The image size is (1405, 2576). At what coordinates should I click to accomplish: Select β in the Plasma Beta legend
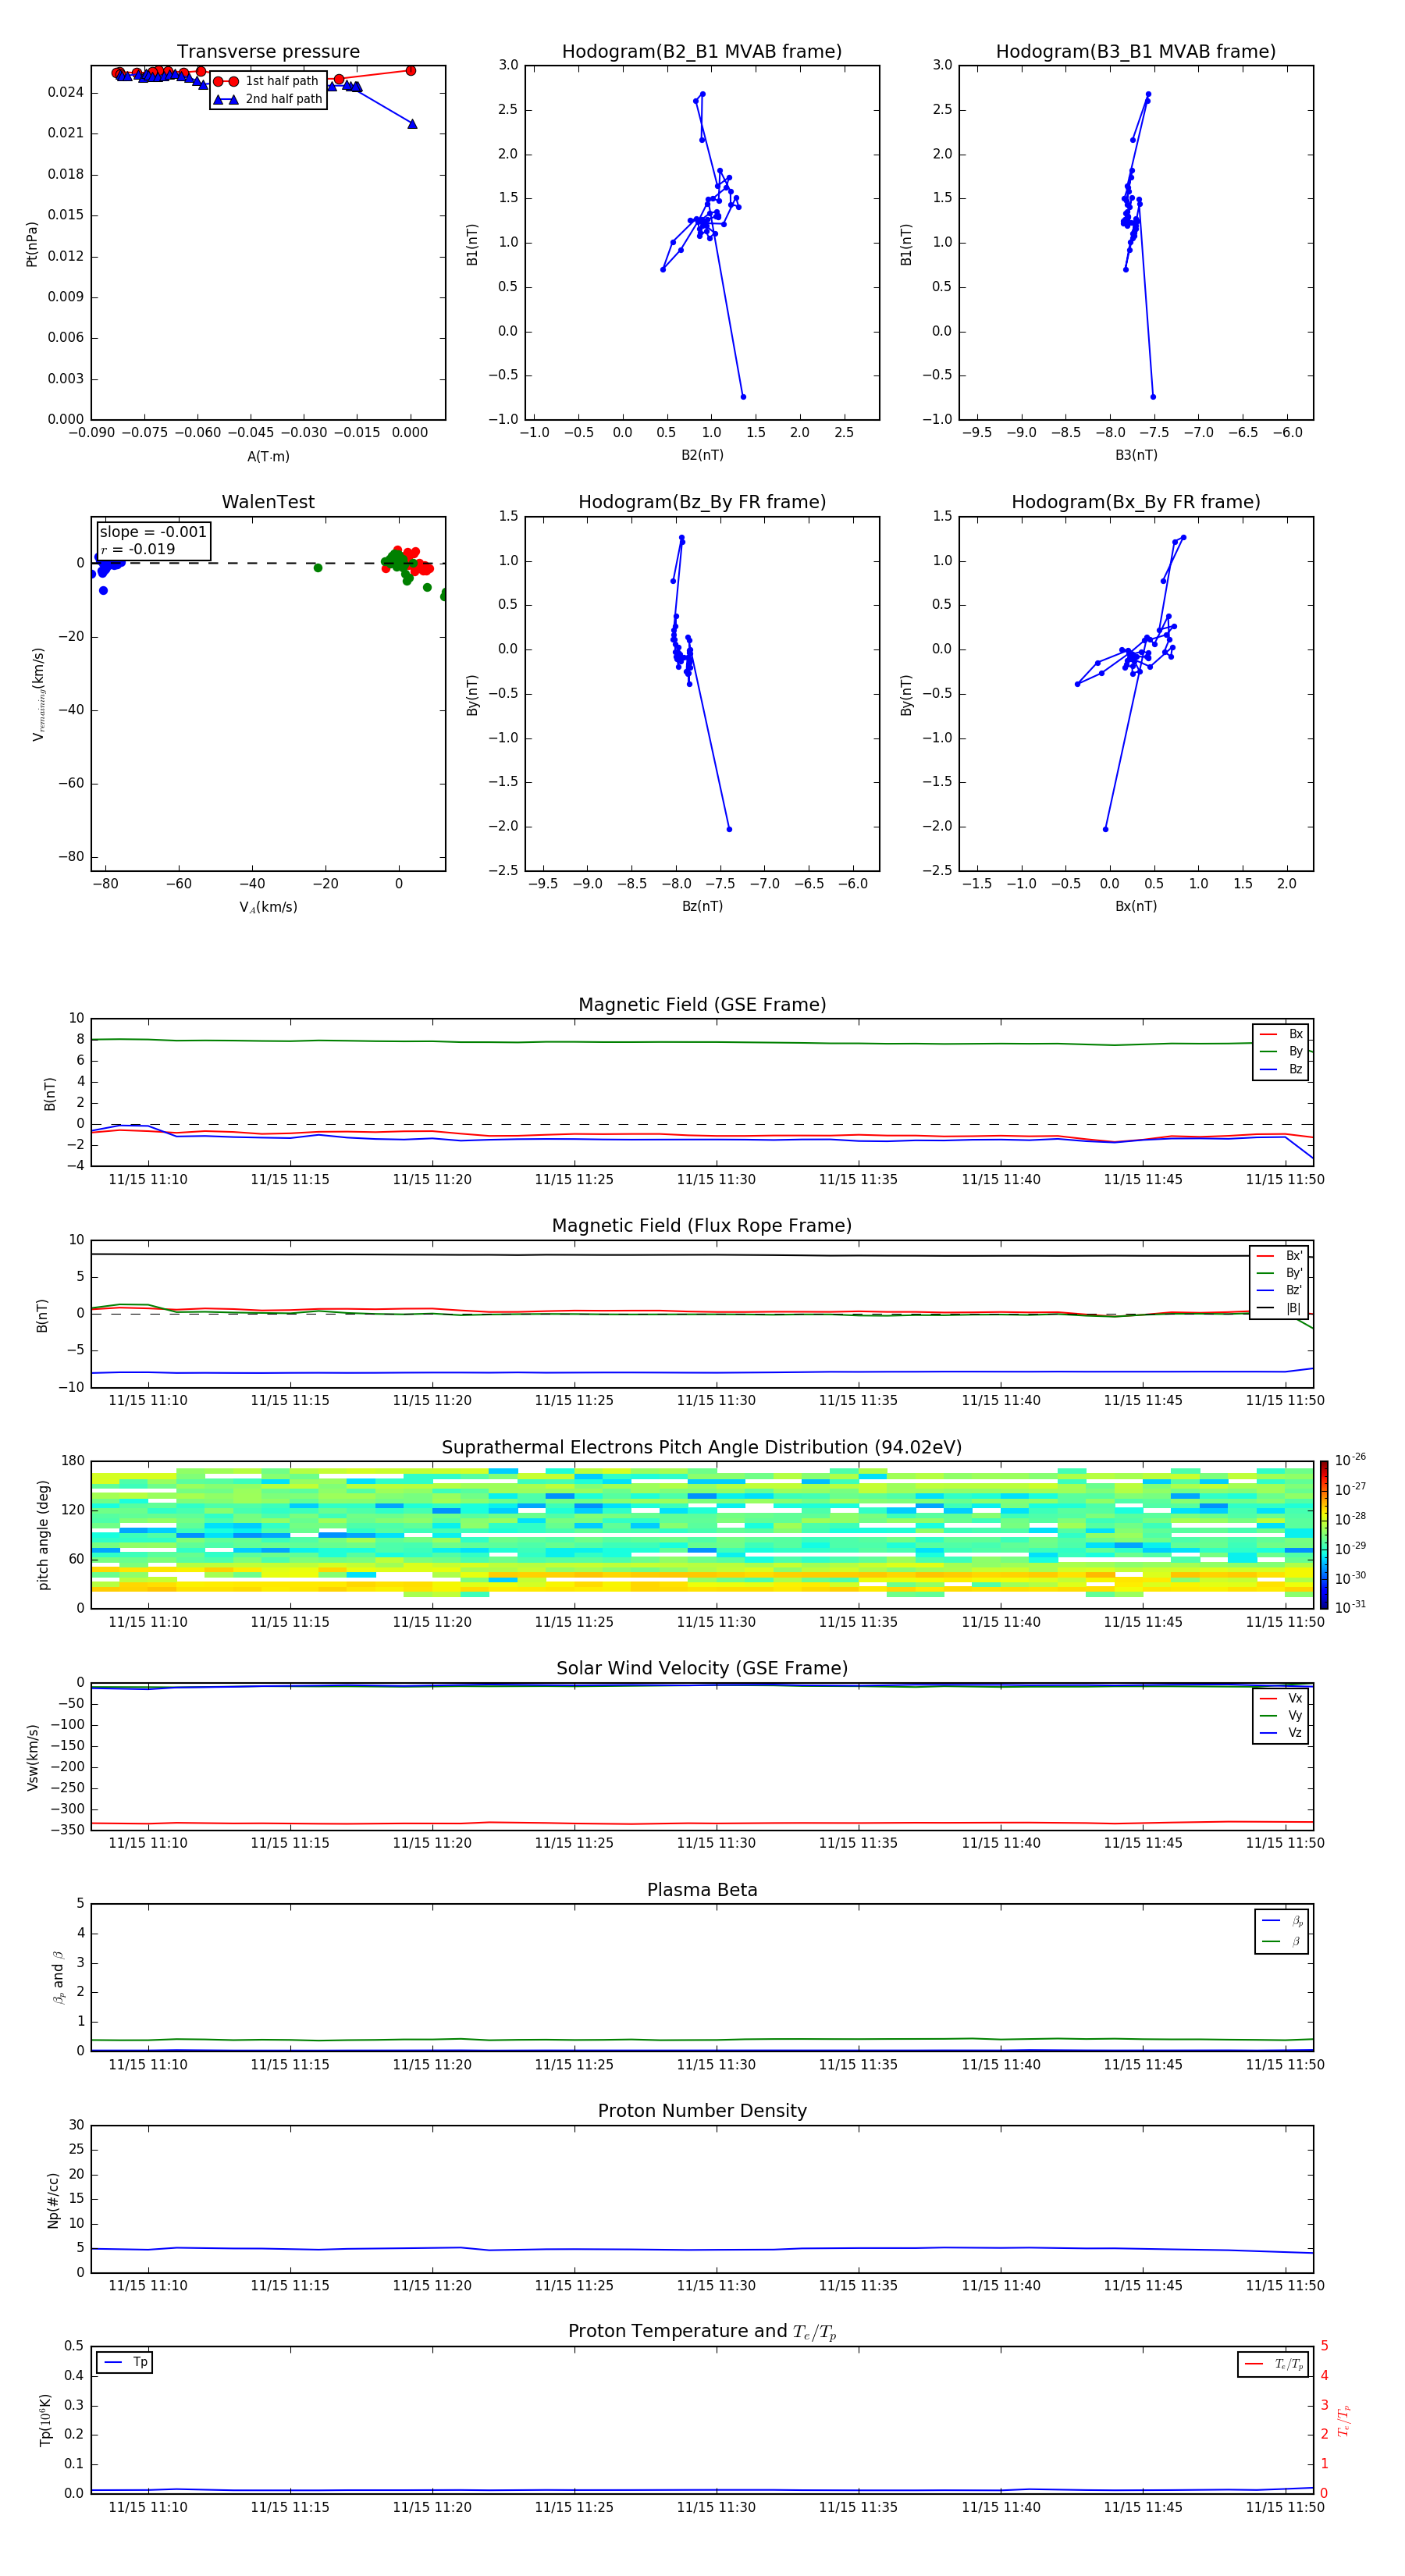(1282, 1941)
